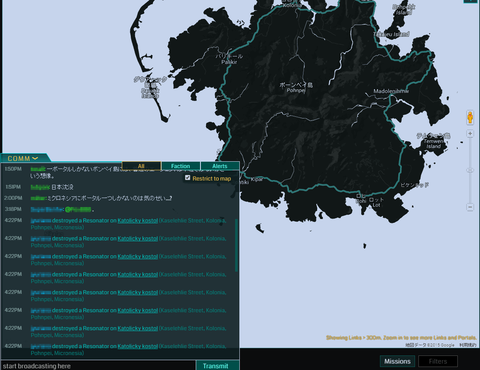Open the Missions panel
Viewport: 480px width, 370px height.
coord(397,361)
